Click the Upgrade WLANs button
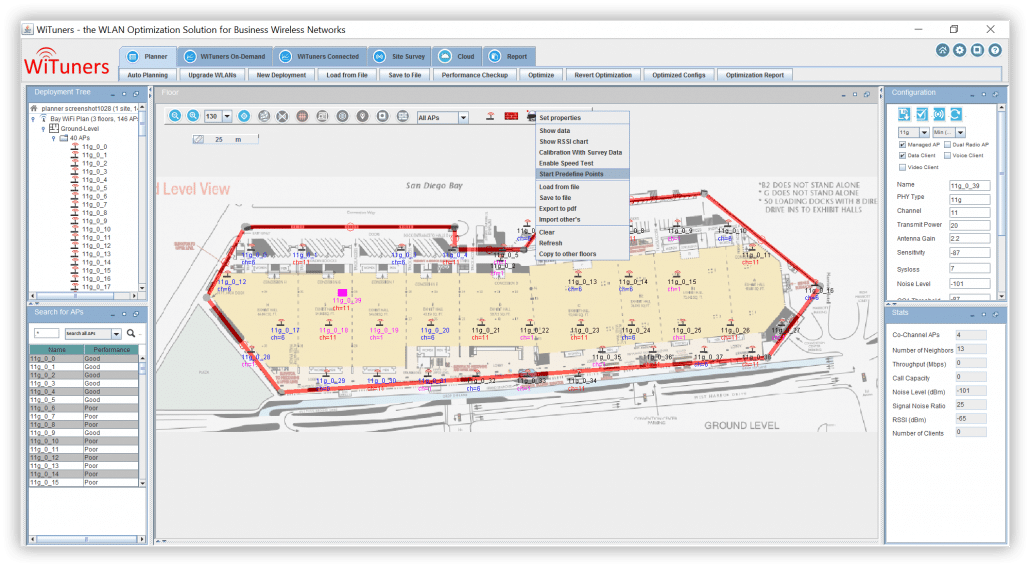Image resolution: width=1030 pixels, height=567 pixels. pos(212,75)
